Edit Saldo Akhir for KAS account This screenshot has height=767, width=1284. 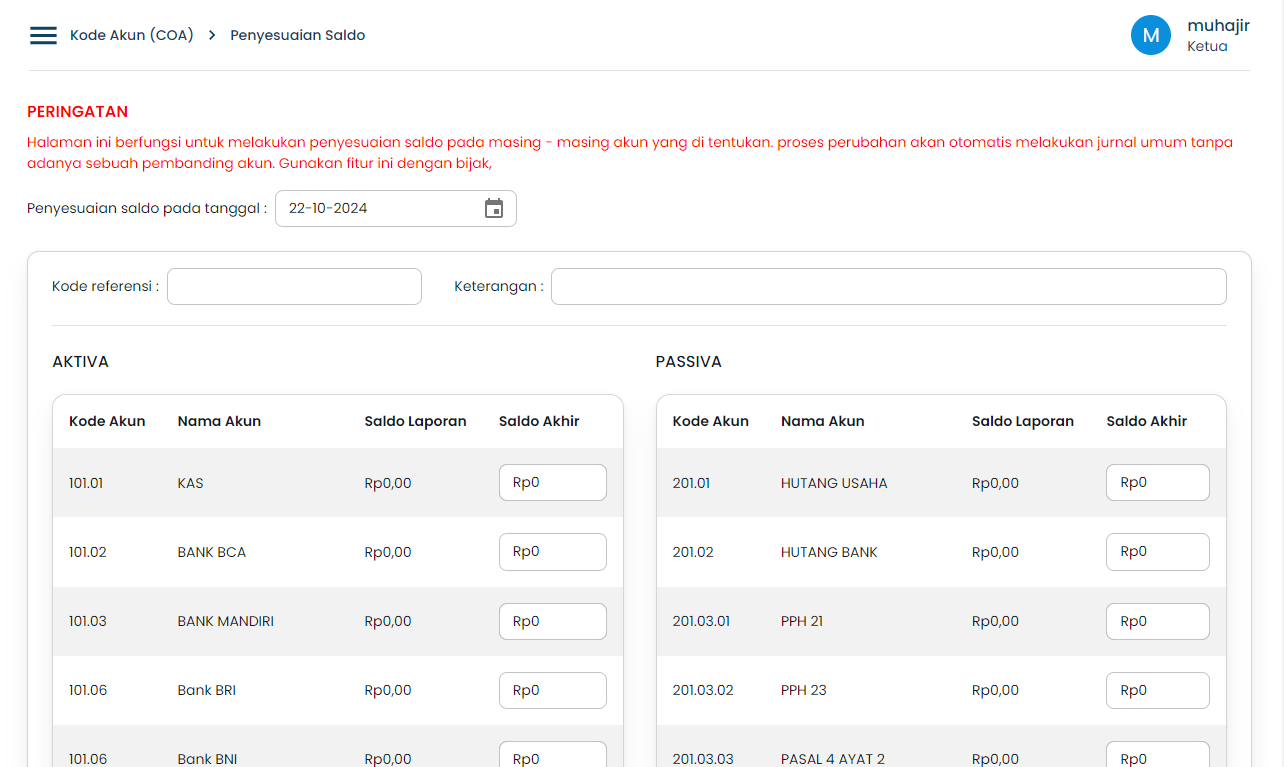click(x=552, y=482)
